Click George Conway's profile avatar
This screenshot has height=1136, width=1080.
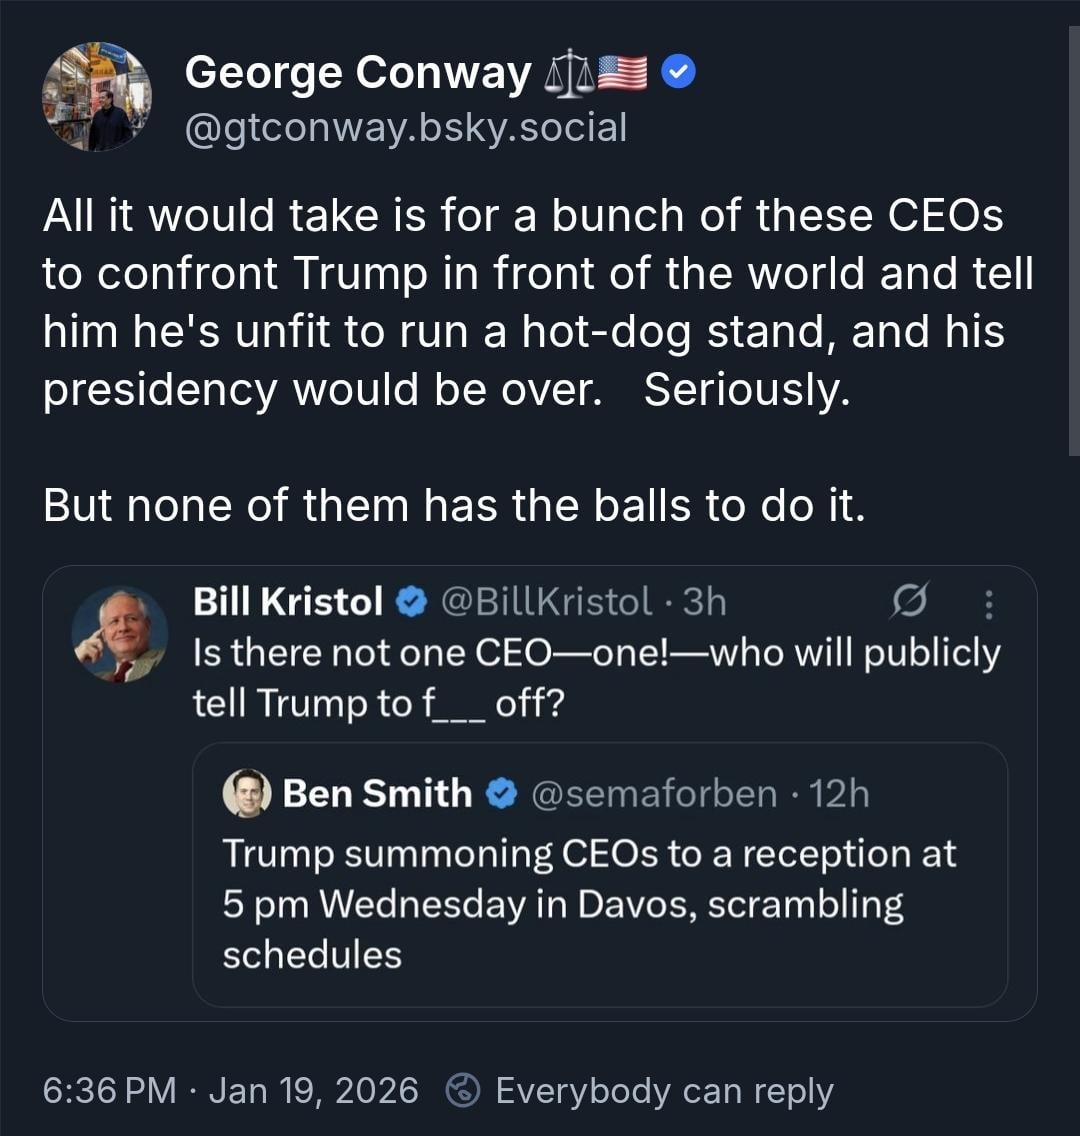pyautogui.click(x=97, y=97)
